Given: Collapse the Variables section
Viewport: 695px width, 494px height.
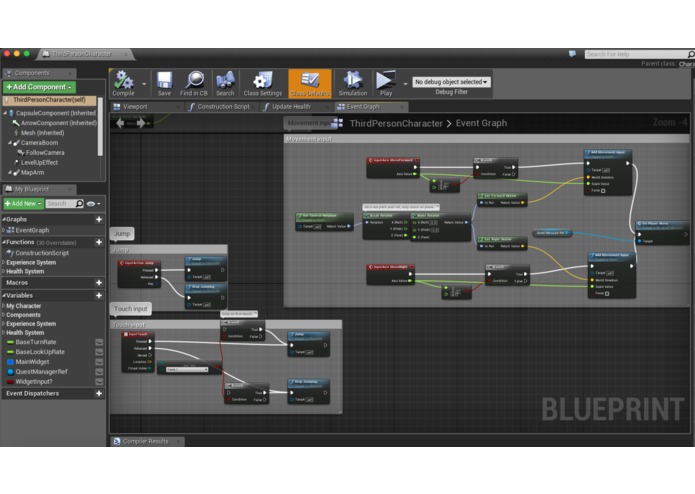Looking at the screenshot, I should [x=4, y=296].
